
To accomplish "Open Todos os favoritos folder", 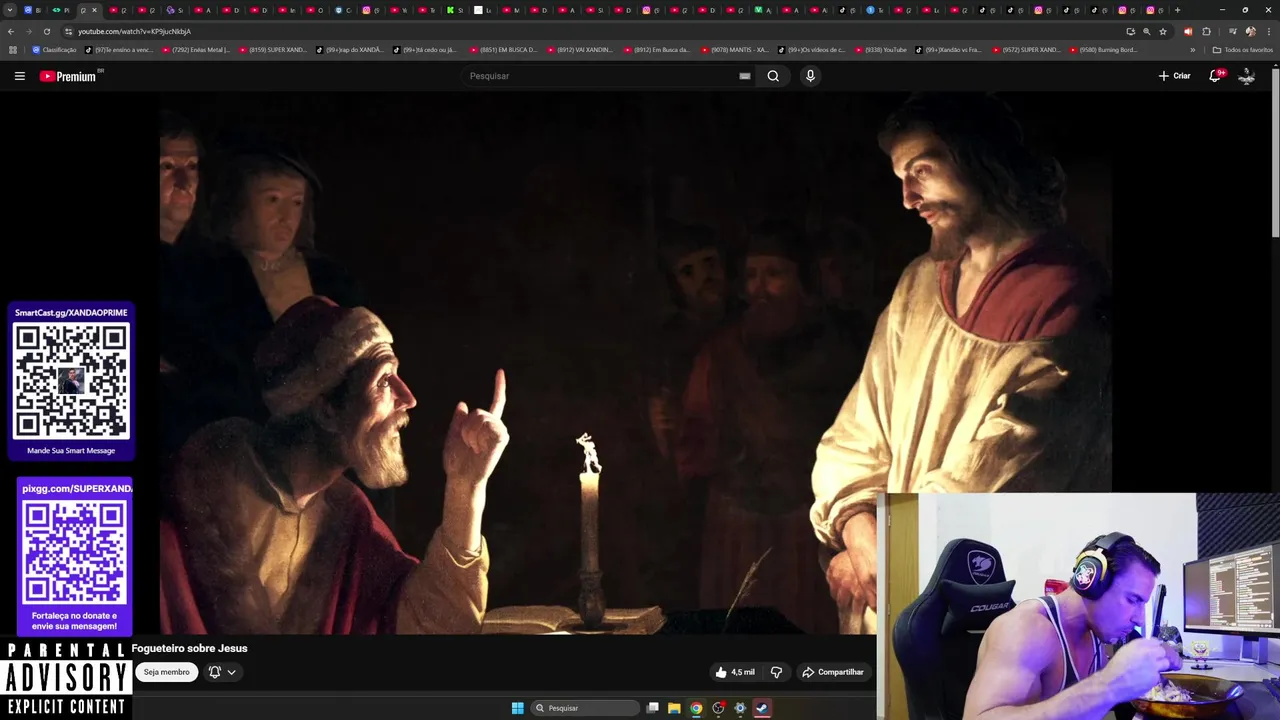I will pos(1243,50).
